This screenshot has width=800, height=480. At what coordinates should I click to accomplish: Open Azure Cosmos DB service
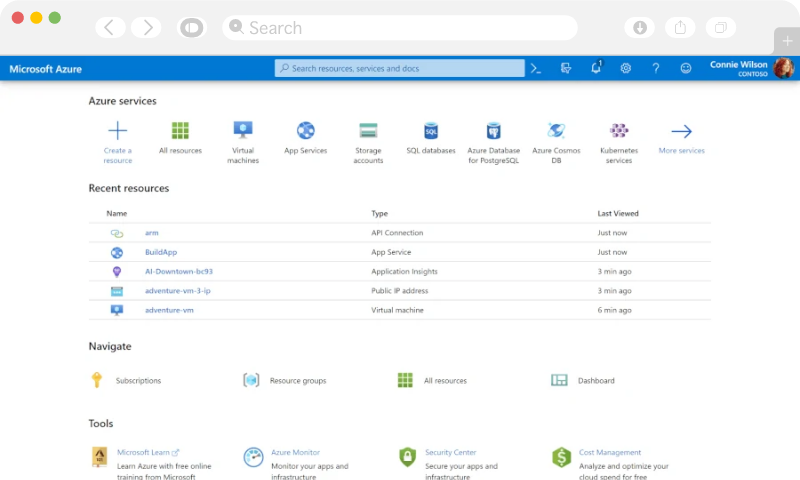click(x=556, y=131)
